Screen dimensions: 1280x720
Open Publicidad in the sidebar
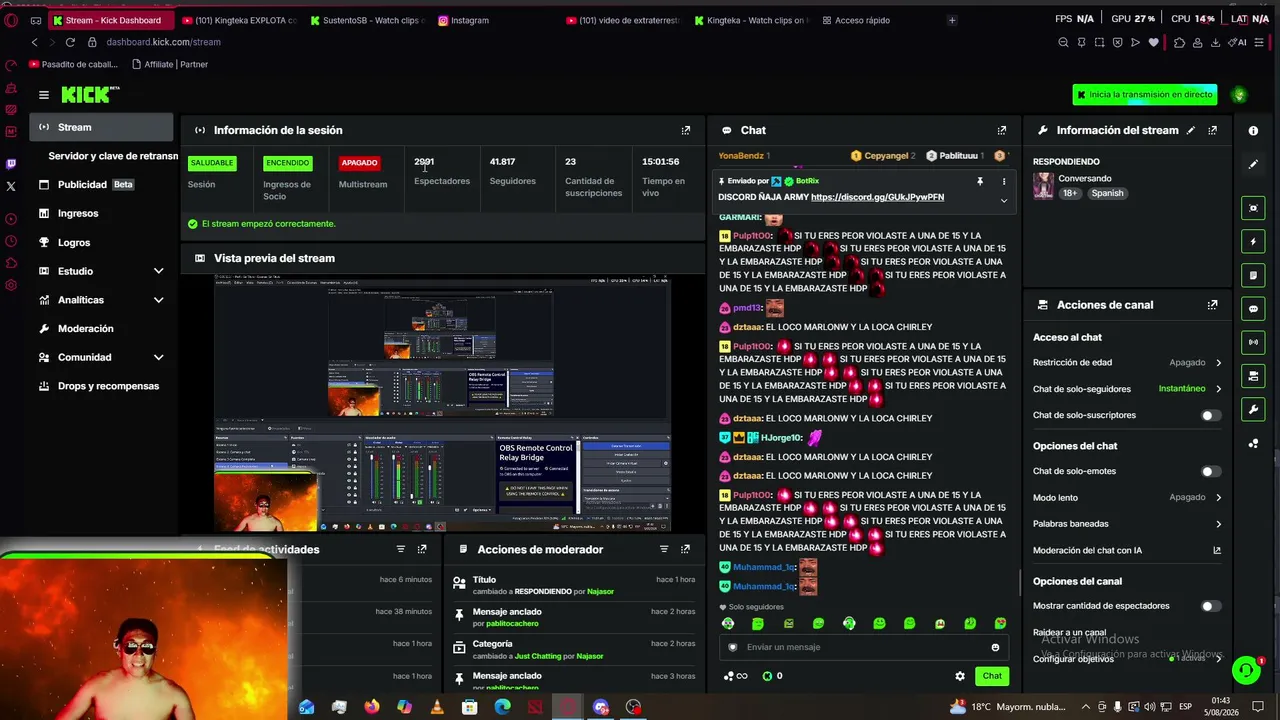point(100,184)
